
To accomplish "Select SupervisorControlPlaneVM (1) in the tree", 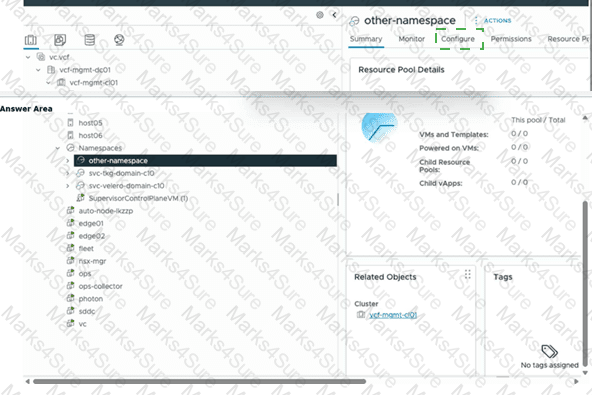I will [138, 198].
